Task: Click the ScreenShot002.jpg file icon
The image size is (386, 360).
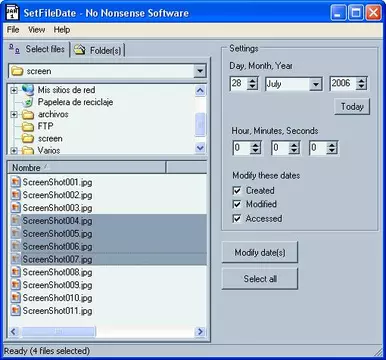Action: pyautogui.click(x=15, y=195)
